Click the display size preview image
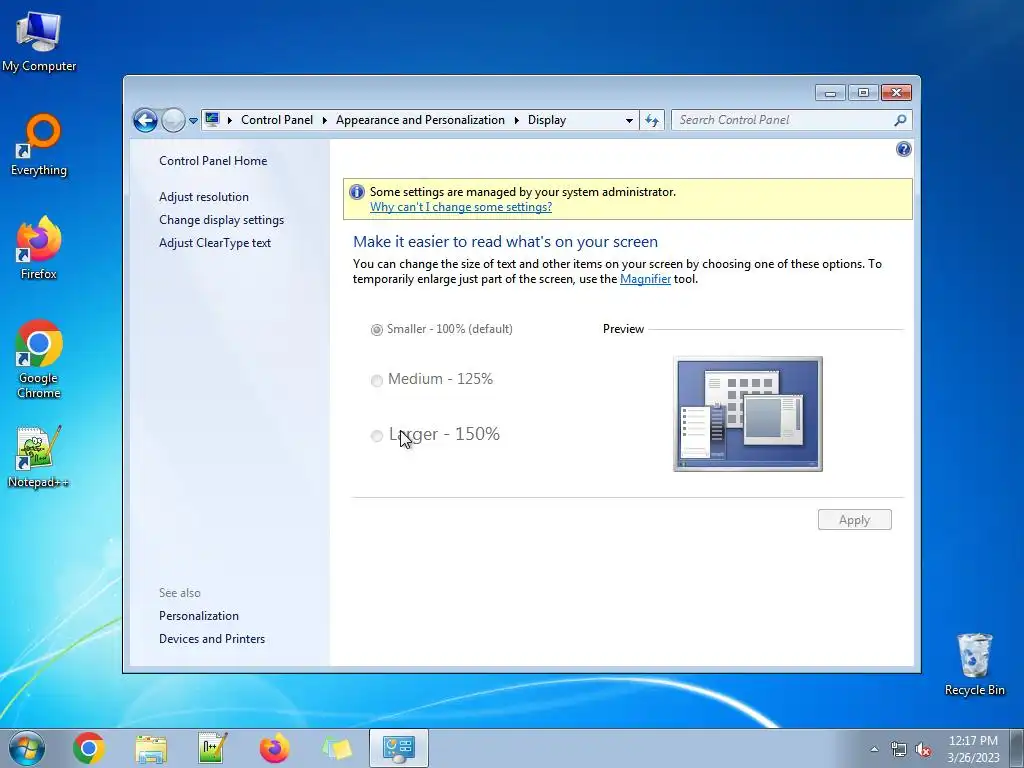This screenshot has width=1024, height=768. point(748,414)
